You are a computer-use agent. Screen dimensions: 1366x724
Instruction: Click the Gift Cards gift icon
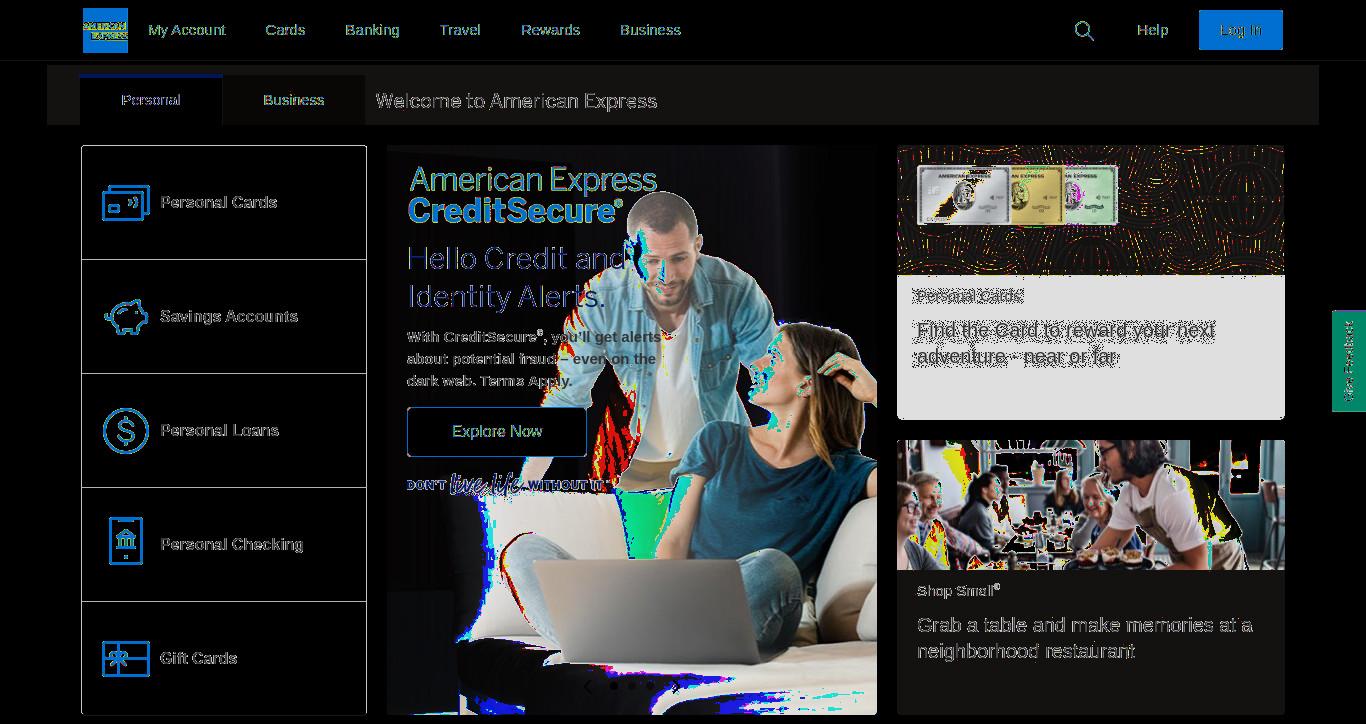coord(126,658)
